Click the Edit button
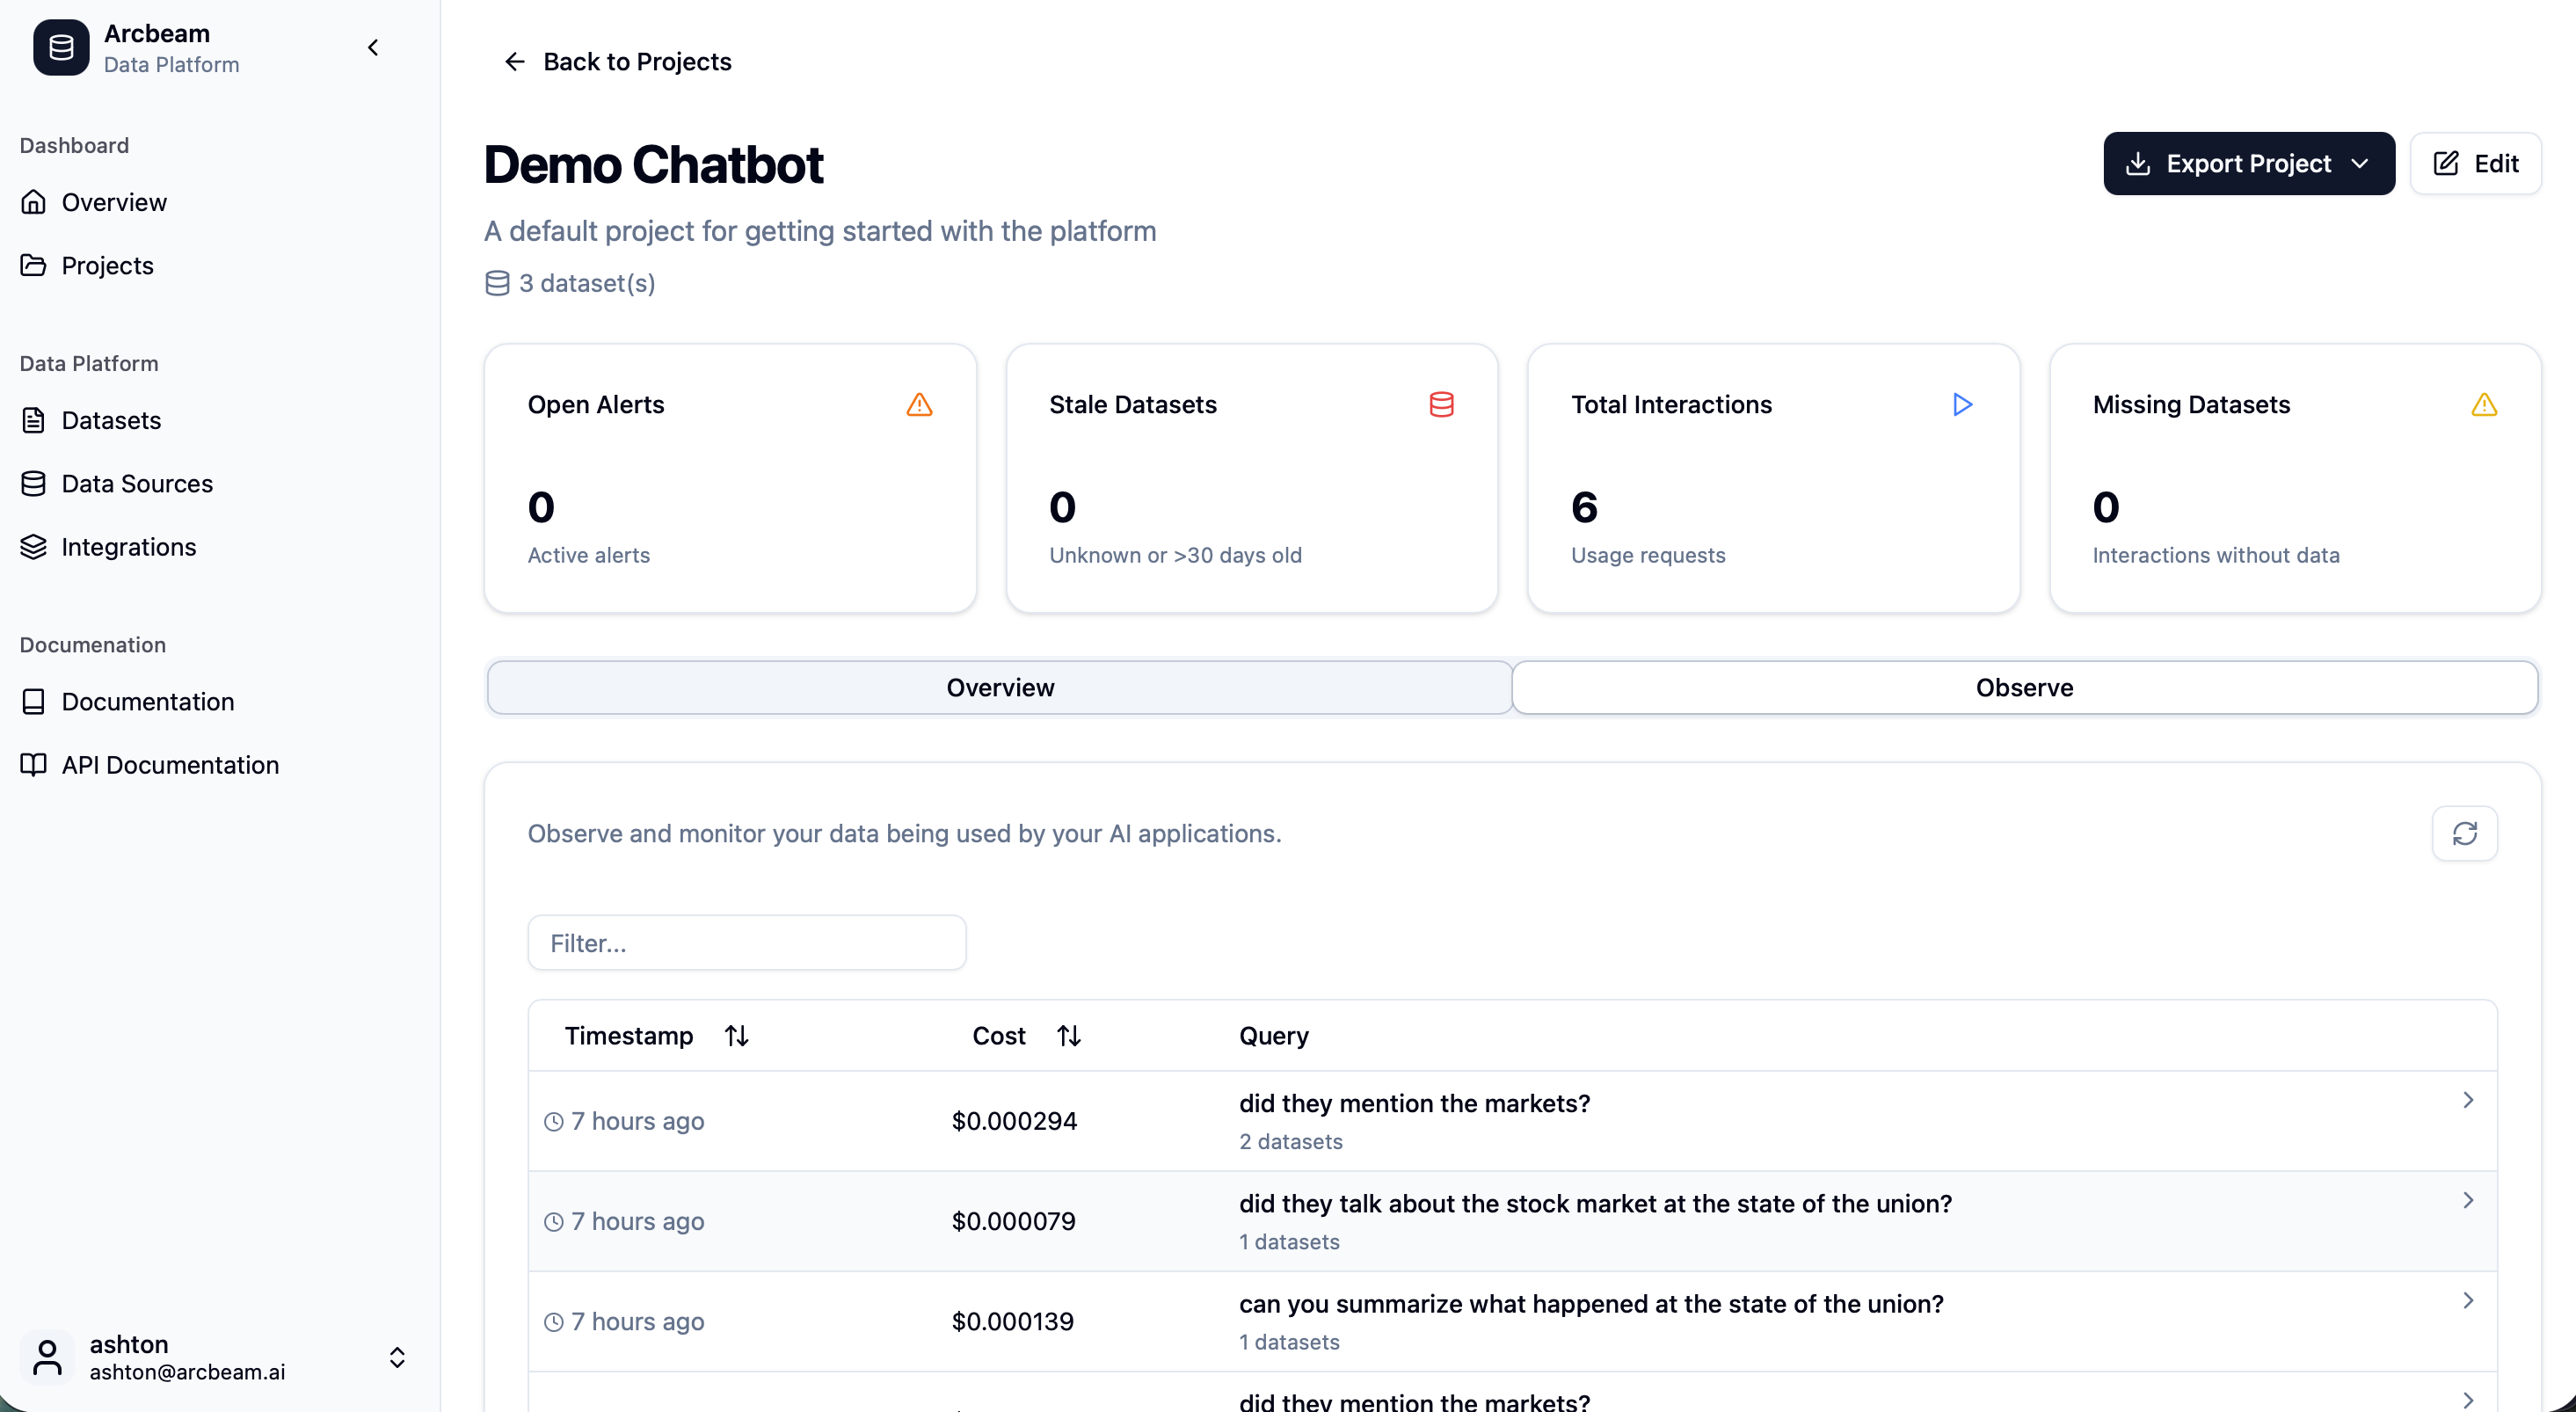The height and width of the screenshot is (1412, 2576). [x=2476, y=163]
